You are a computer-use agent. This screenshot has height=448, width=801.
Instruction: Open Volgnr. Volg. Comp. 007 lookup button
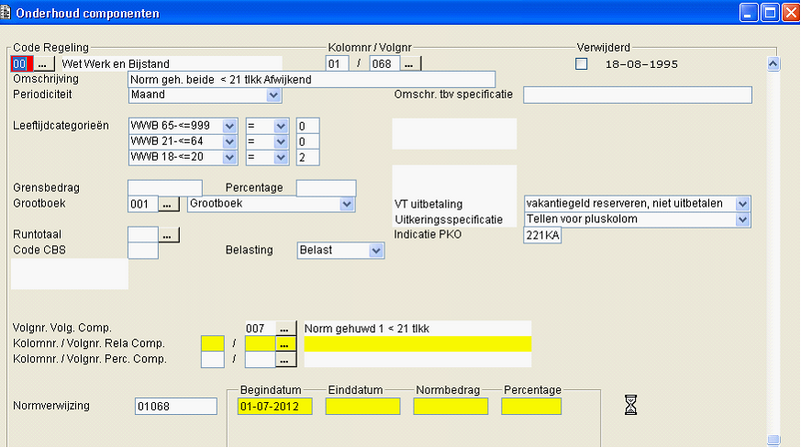coord(286,328)
